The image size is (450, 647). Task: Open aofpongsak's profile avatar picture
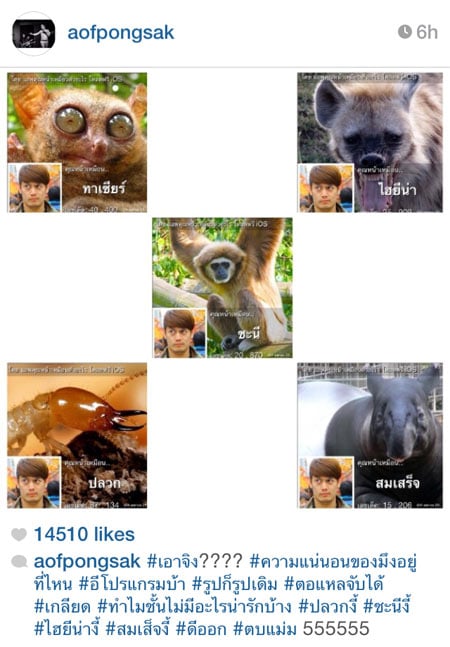point(33,33)
